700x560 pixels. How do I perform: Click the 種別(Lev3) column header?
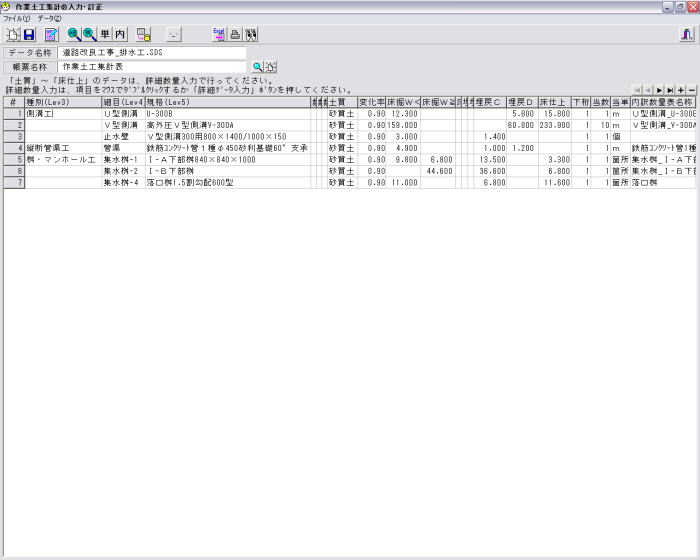click(x=62, y=102)
